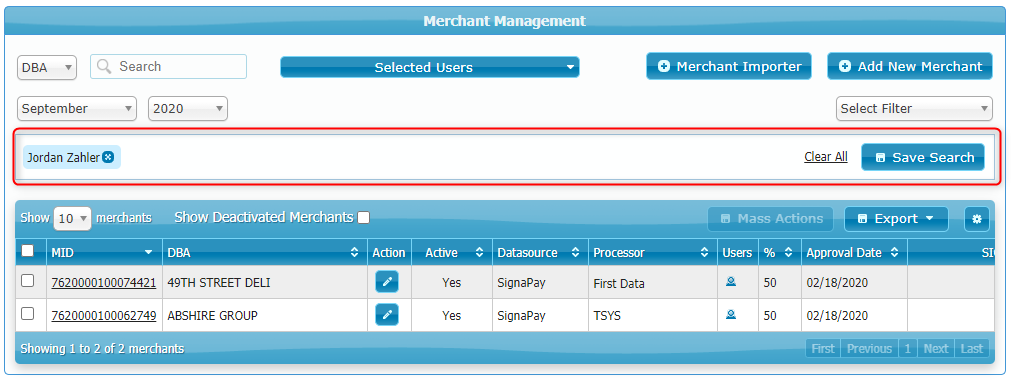The width and height of the screenshot is (1011, 380).
Task: Click the Clear All link
Action: pyautogui.click(x=825, y=157)
